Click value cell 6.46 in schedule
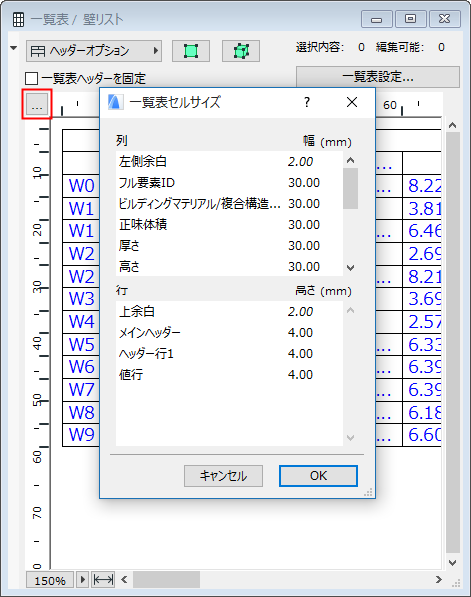 [x=422, y=231]
